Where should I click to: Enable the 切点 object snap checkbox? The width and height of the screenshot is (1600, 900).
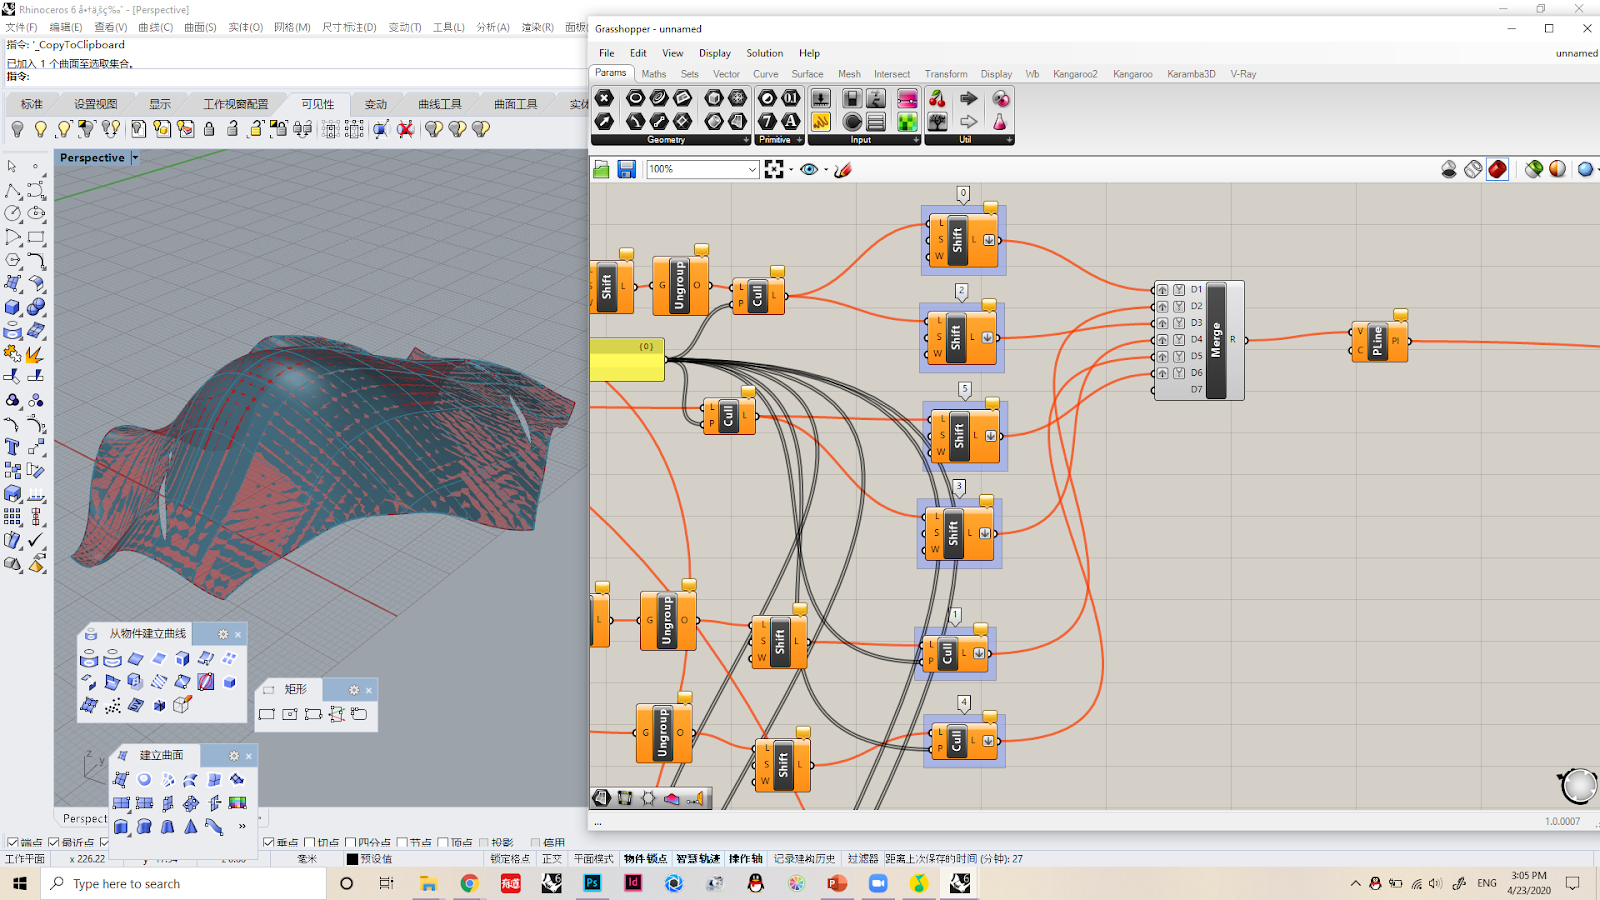pyautogui.click(x=308, y=840)
